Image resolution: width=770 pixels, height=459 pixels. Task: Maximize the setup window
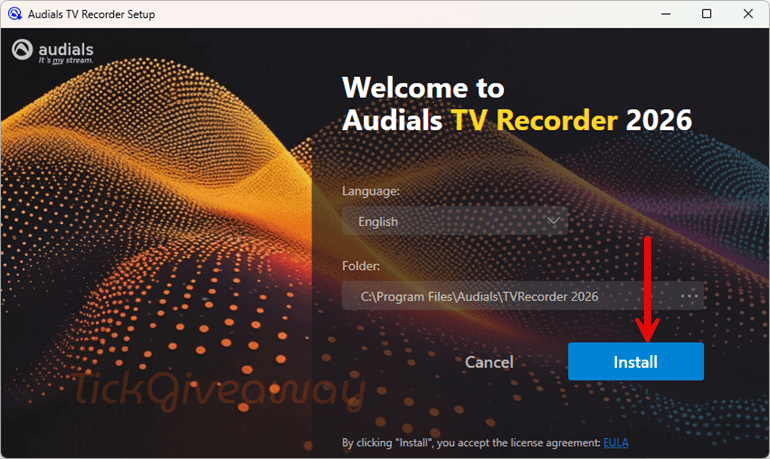(x=706, y=14)
